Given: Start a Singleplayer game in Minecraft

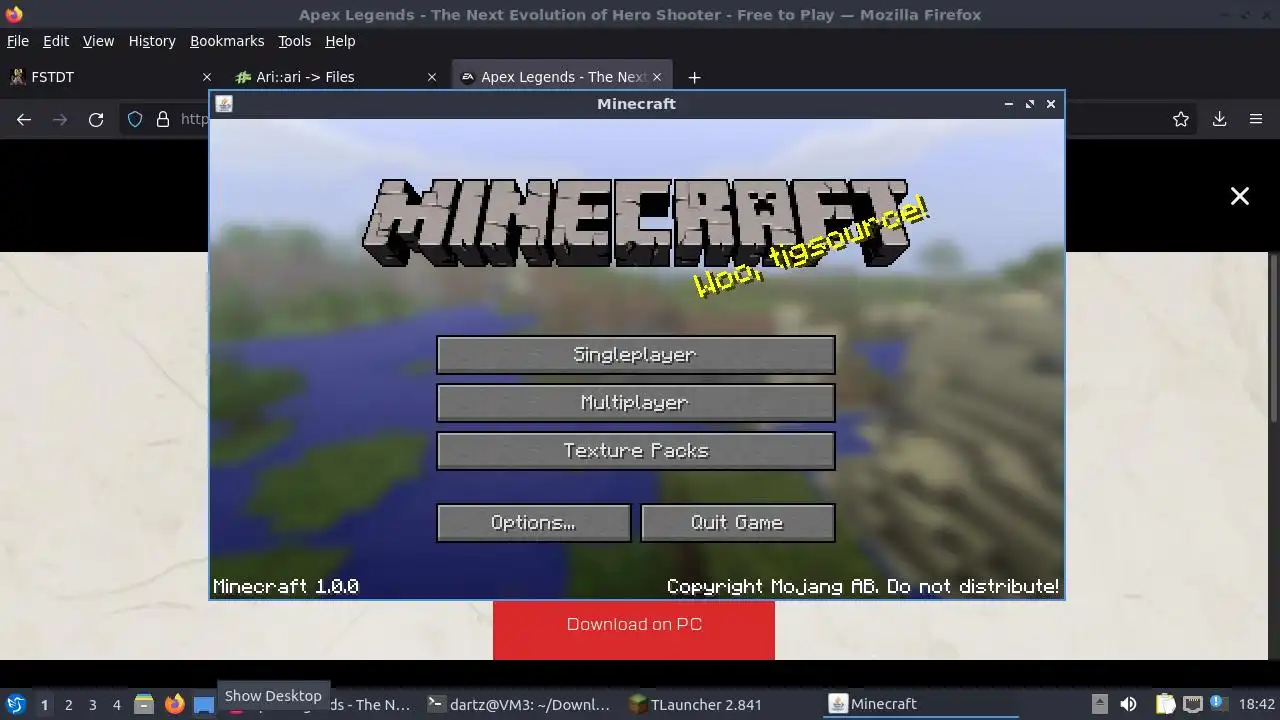Looking at the screenshot, I should [635, 355].
